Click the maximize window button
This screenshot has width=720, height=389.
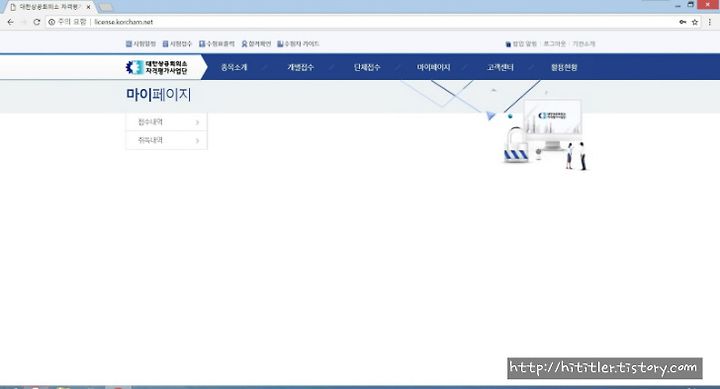[x=691, y=5]
